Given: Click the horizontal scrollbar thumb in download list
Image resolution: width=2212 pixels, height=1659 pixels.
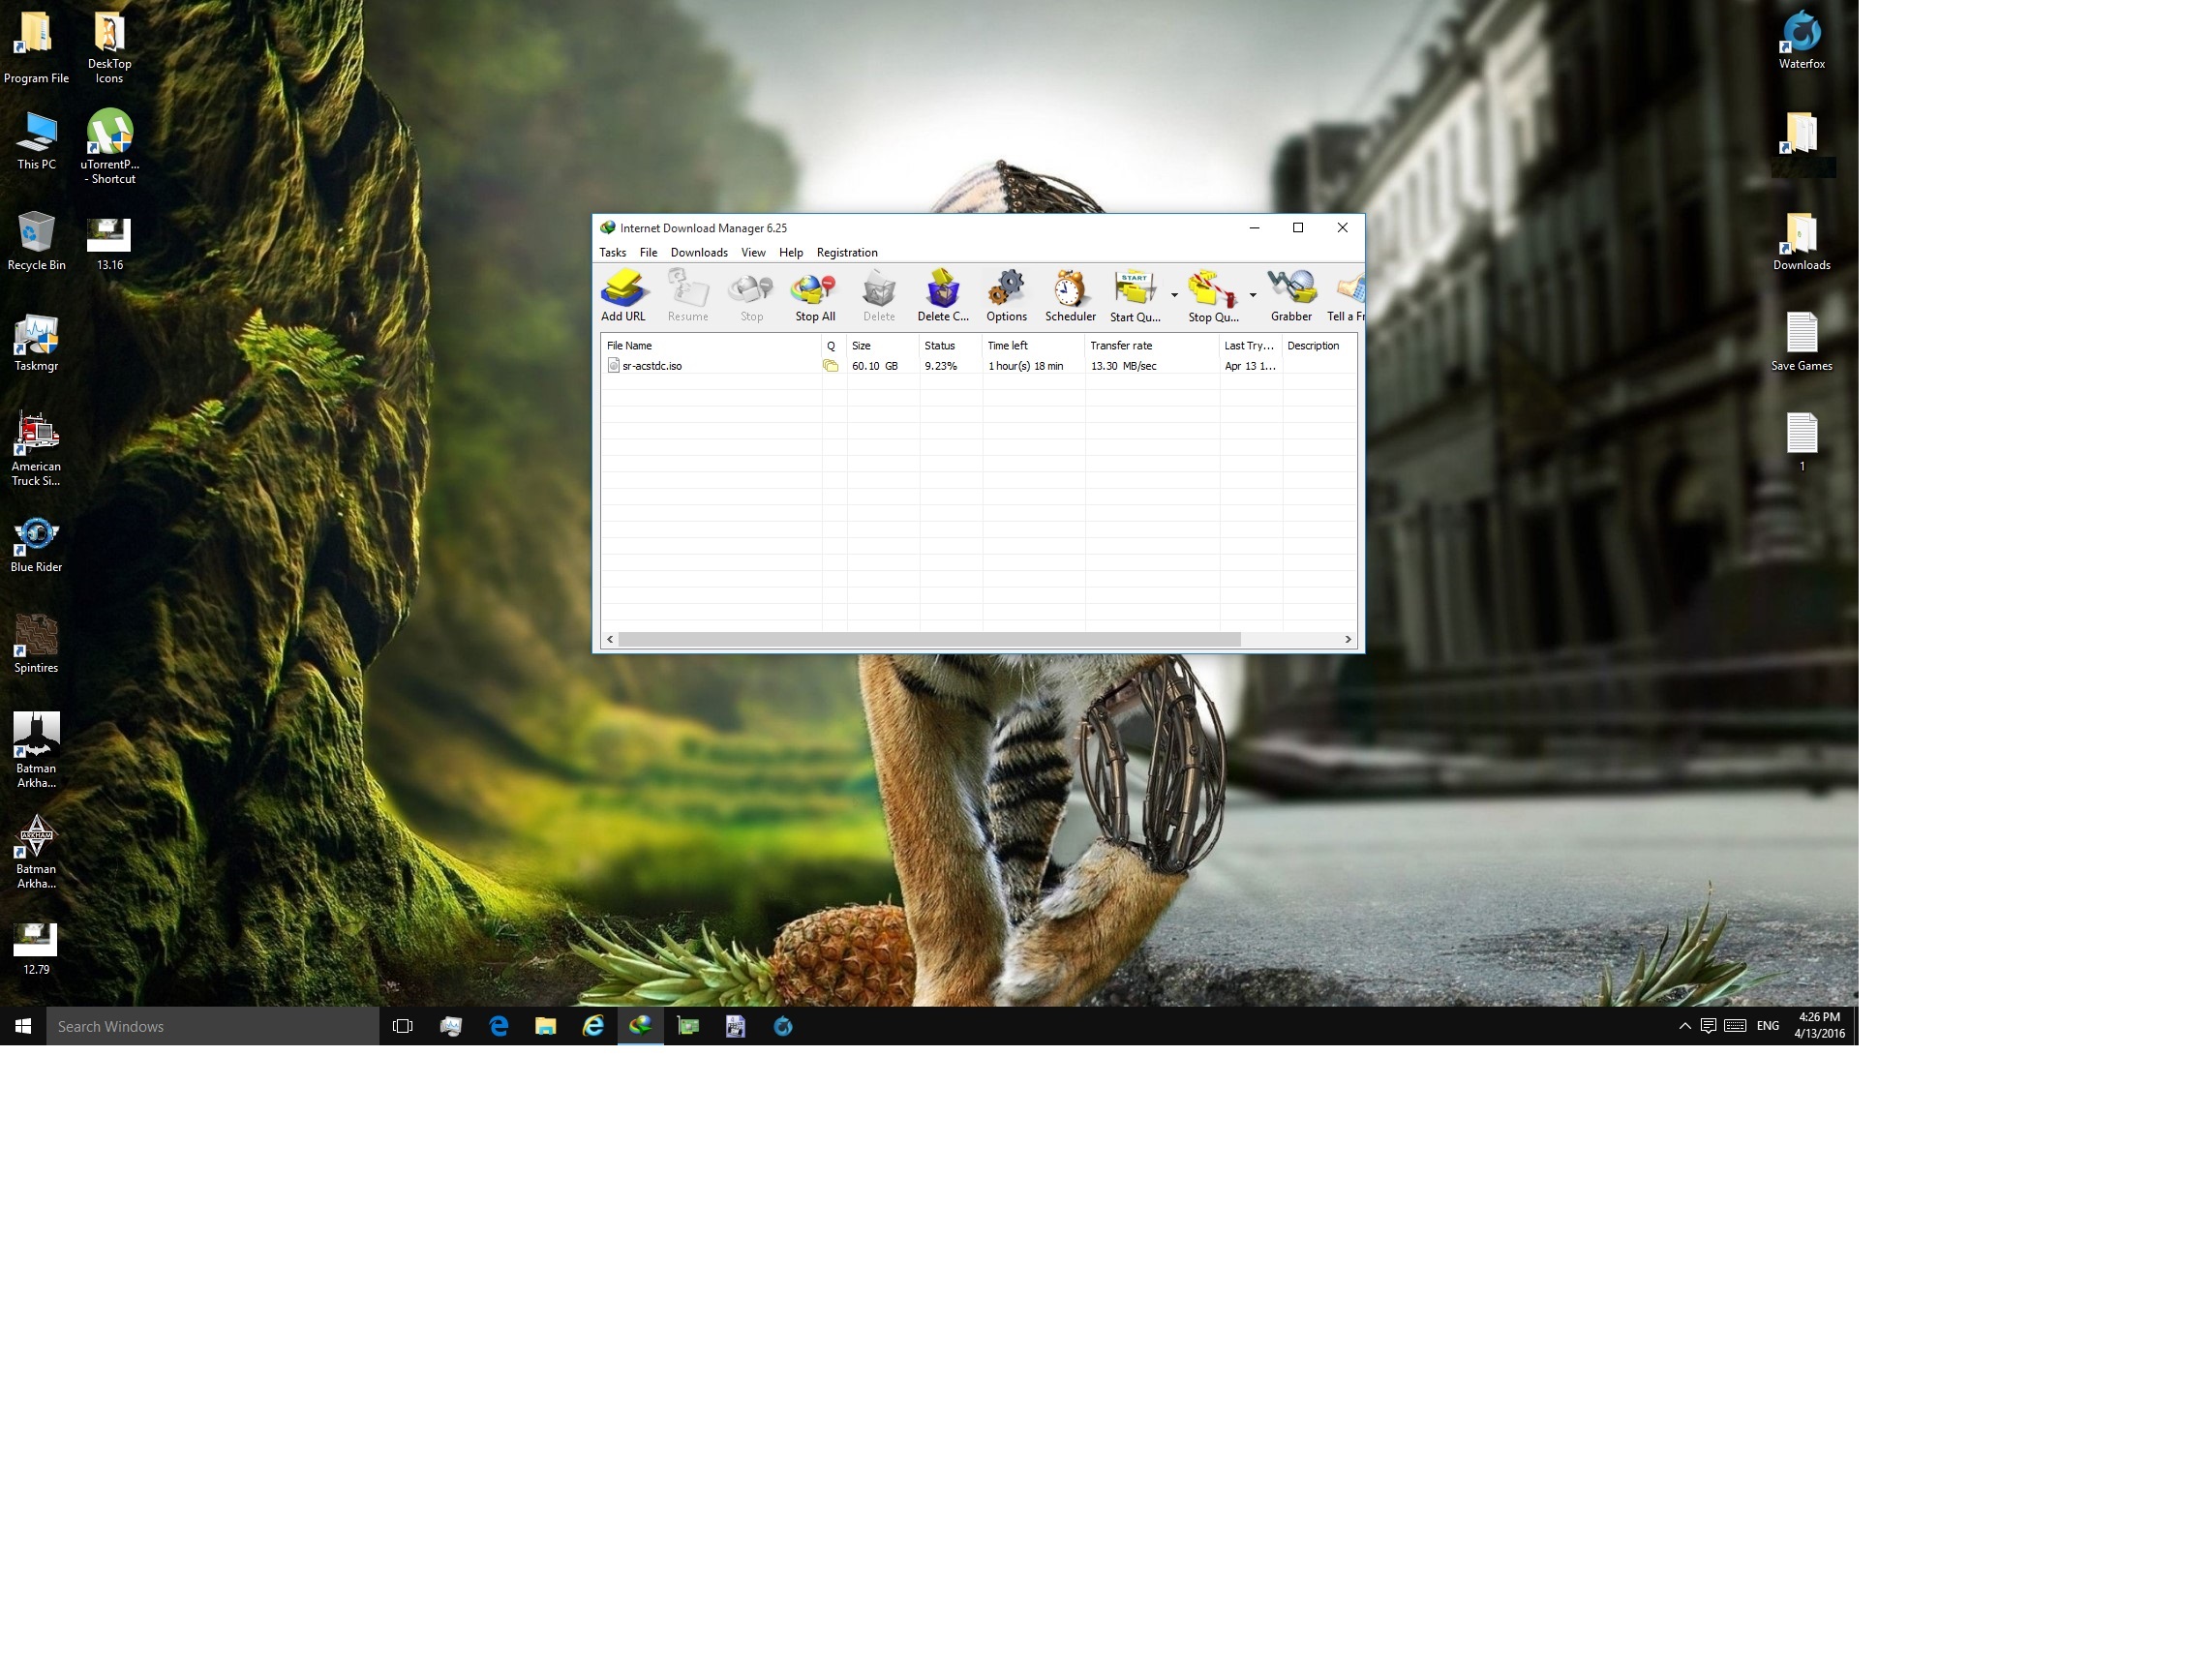Looking at the screenshot, I should click(928, 639).
